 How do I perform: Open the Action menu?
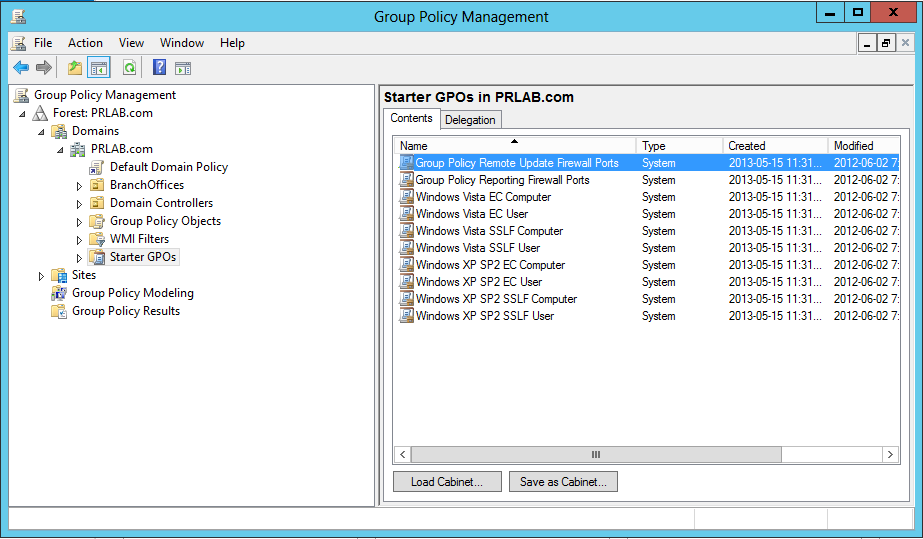point(85,43)
